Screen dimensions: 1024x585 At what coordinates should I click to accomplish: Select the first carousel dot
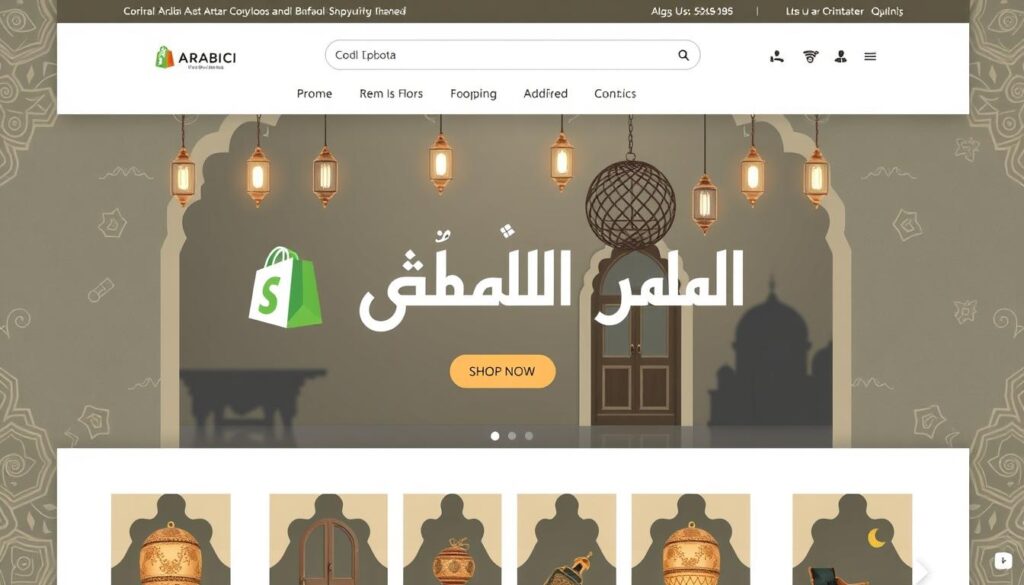(x=495, y=435)
